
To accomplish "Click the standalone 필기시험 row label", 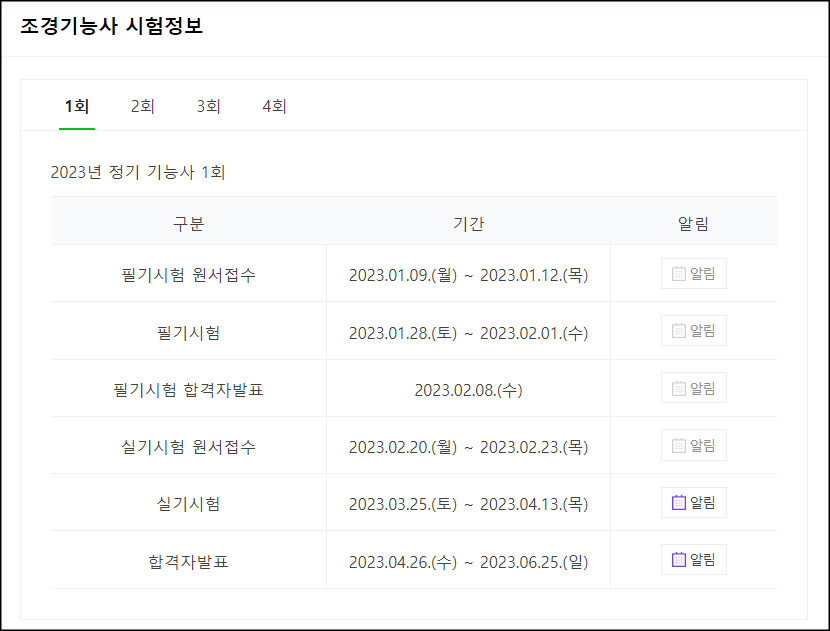I will pos(188,332).
